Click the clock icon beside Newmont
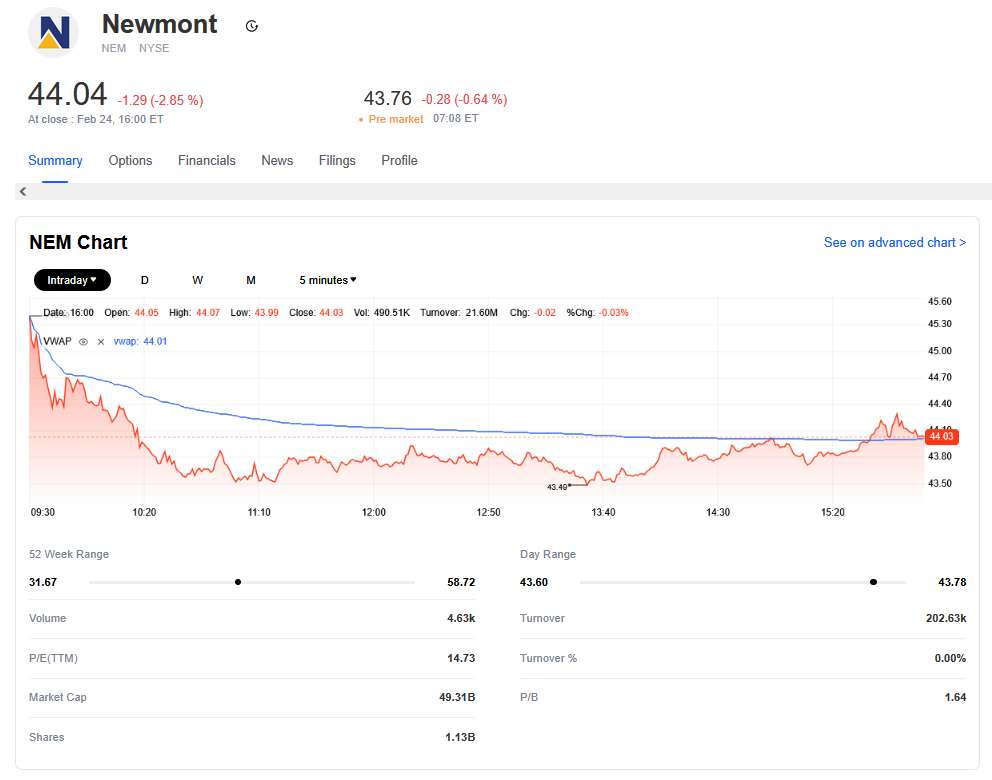The width and height of the screenshot is (992, 780). [x=252, y=26]
